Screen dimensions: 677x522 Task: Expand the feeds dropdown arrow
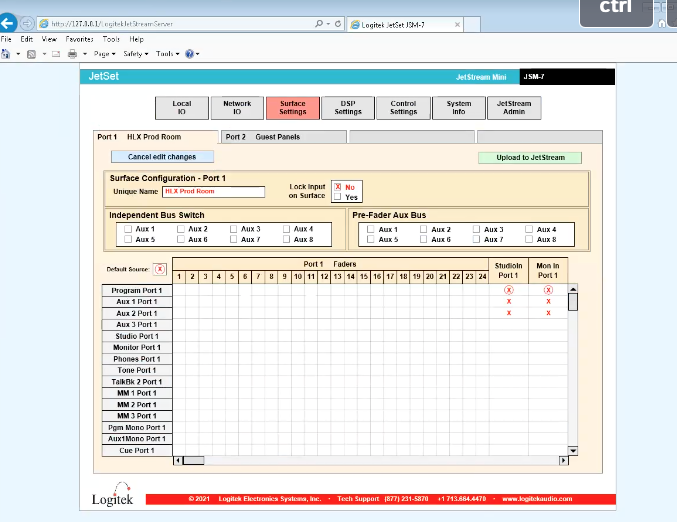[x=44, y=54]
